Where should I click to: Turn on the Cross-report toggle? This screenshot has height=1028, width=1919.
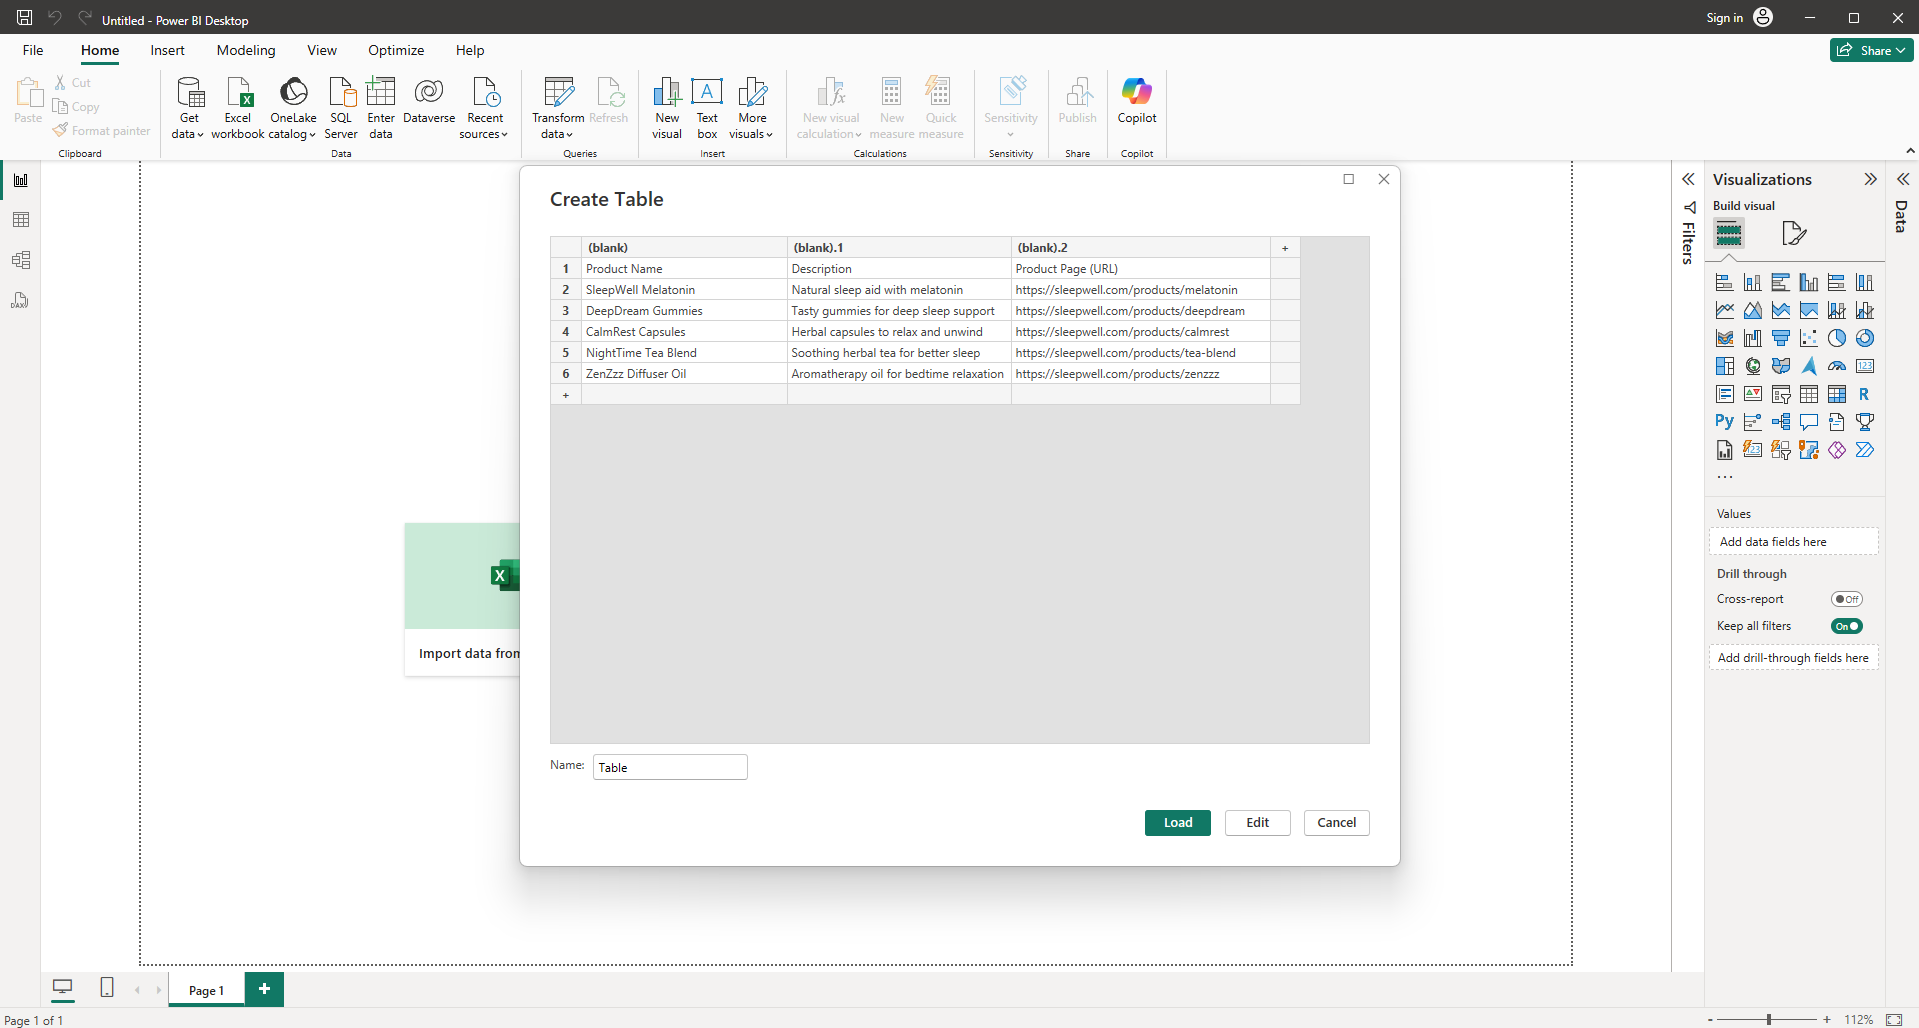tap(1846, 599)
